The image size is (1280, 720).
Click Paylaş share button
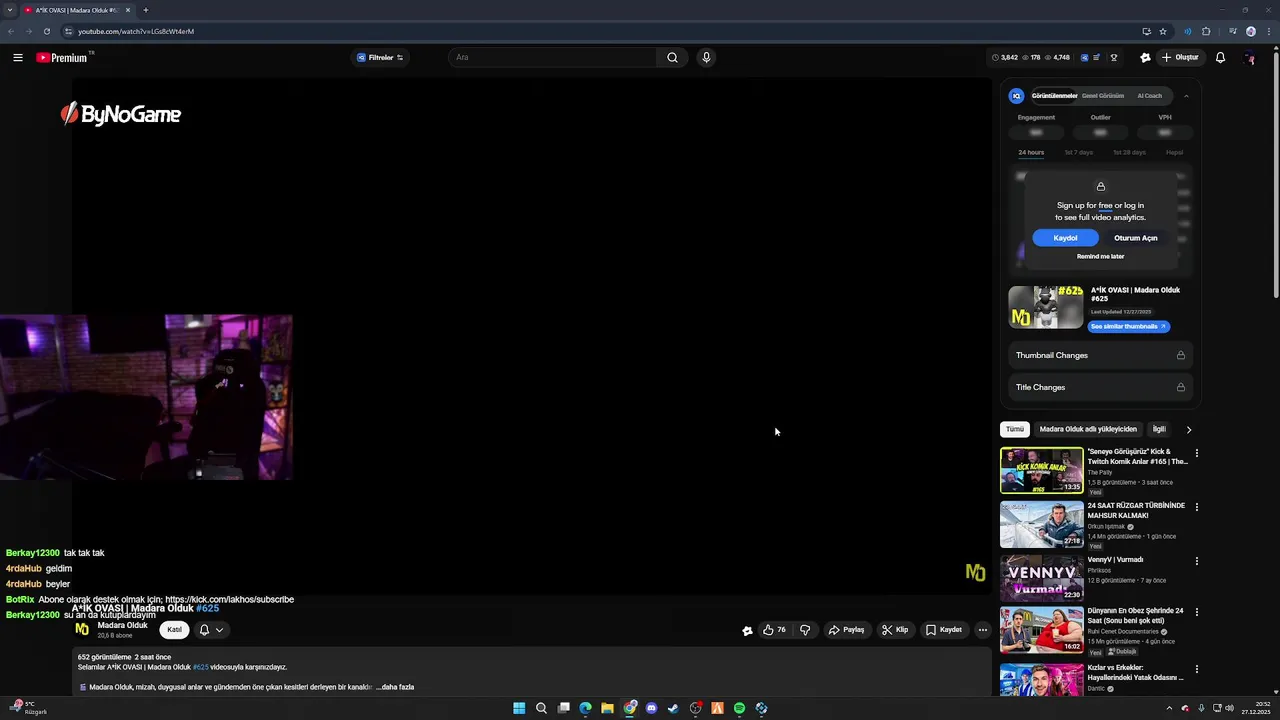(x=846, y=630)
